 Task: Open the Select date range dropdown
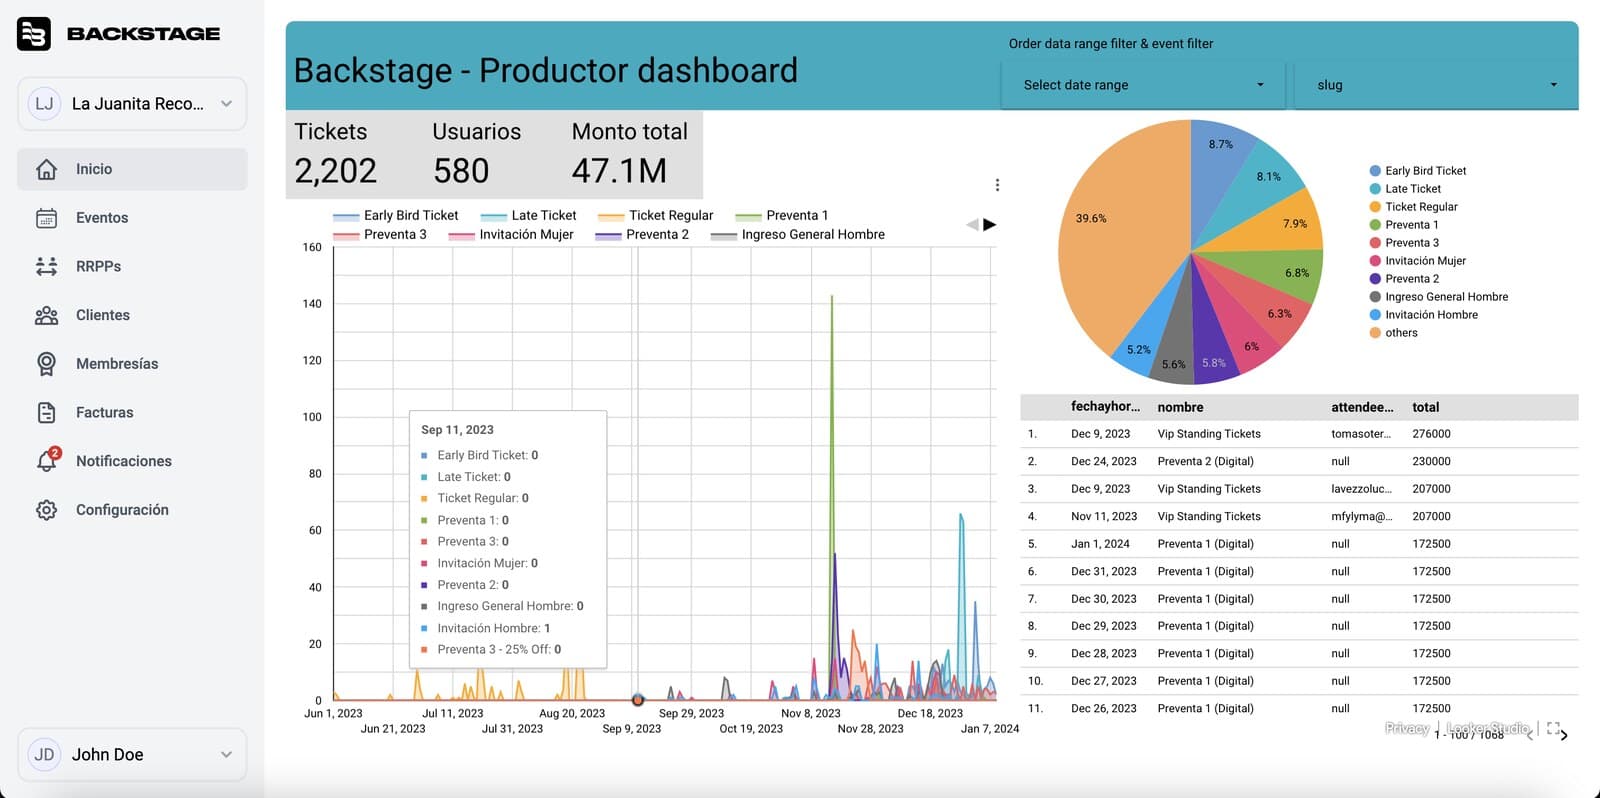tap(1143, 85)
